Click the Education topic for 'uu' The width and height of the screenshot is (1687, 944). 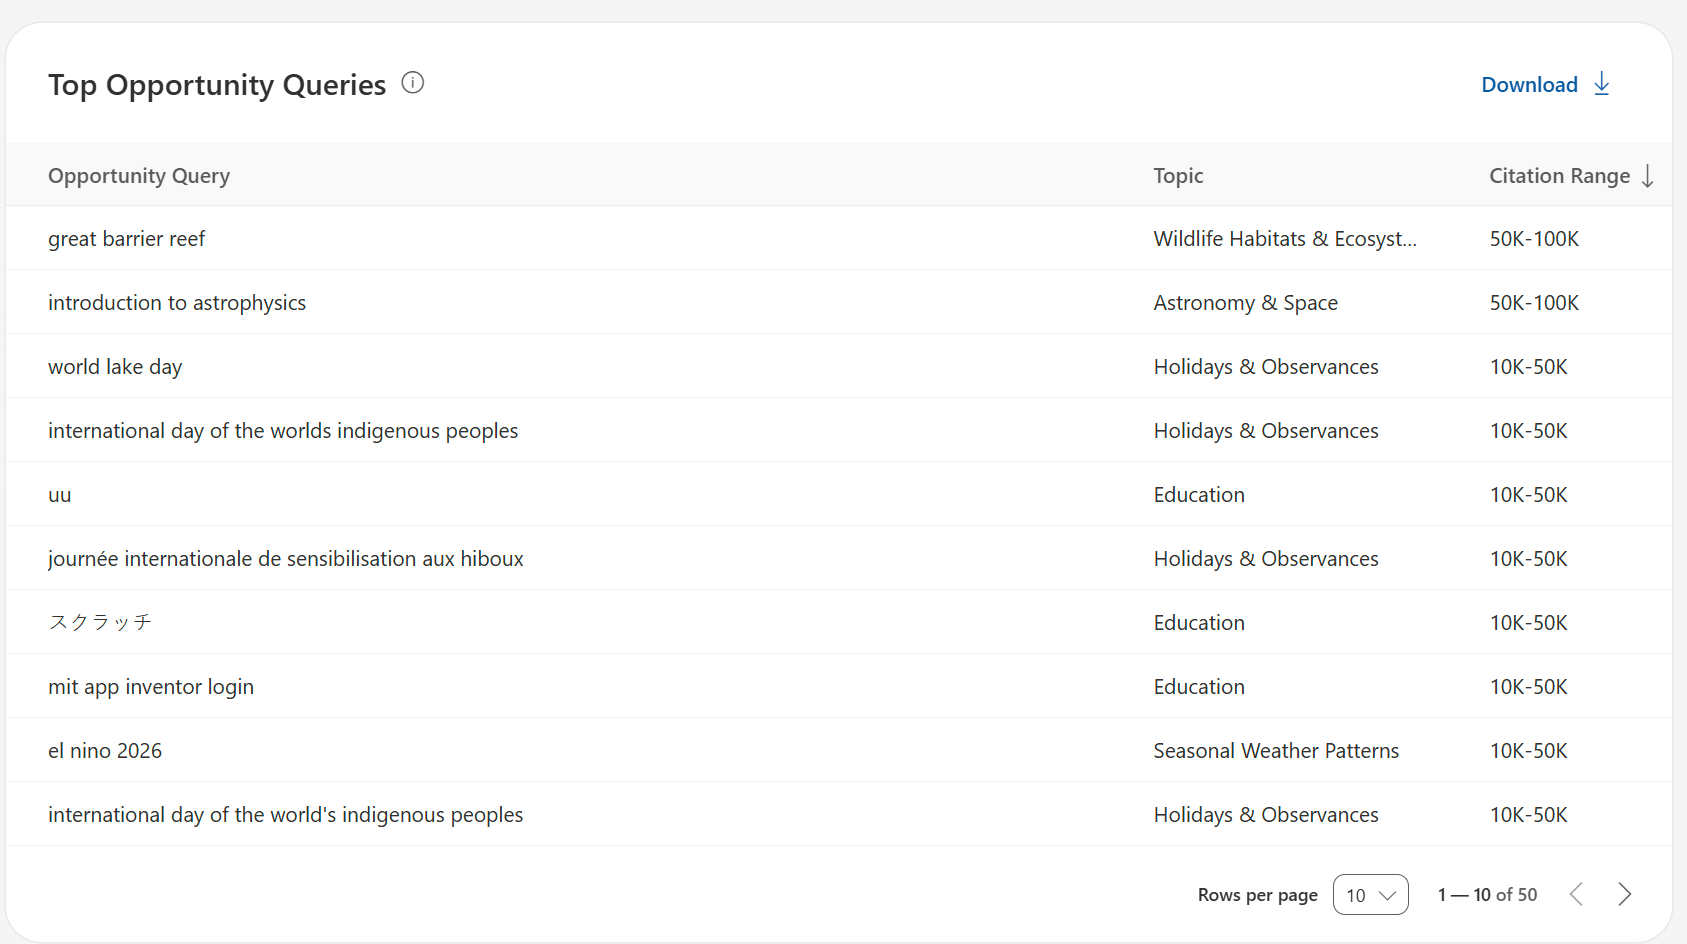[1199, 495]
